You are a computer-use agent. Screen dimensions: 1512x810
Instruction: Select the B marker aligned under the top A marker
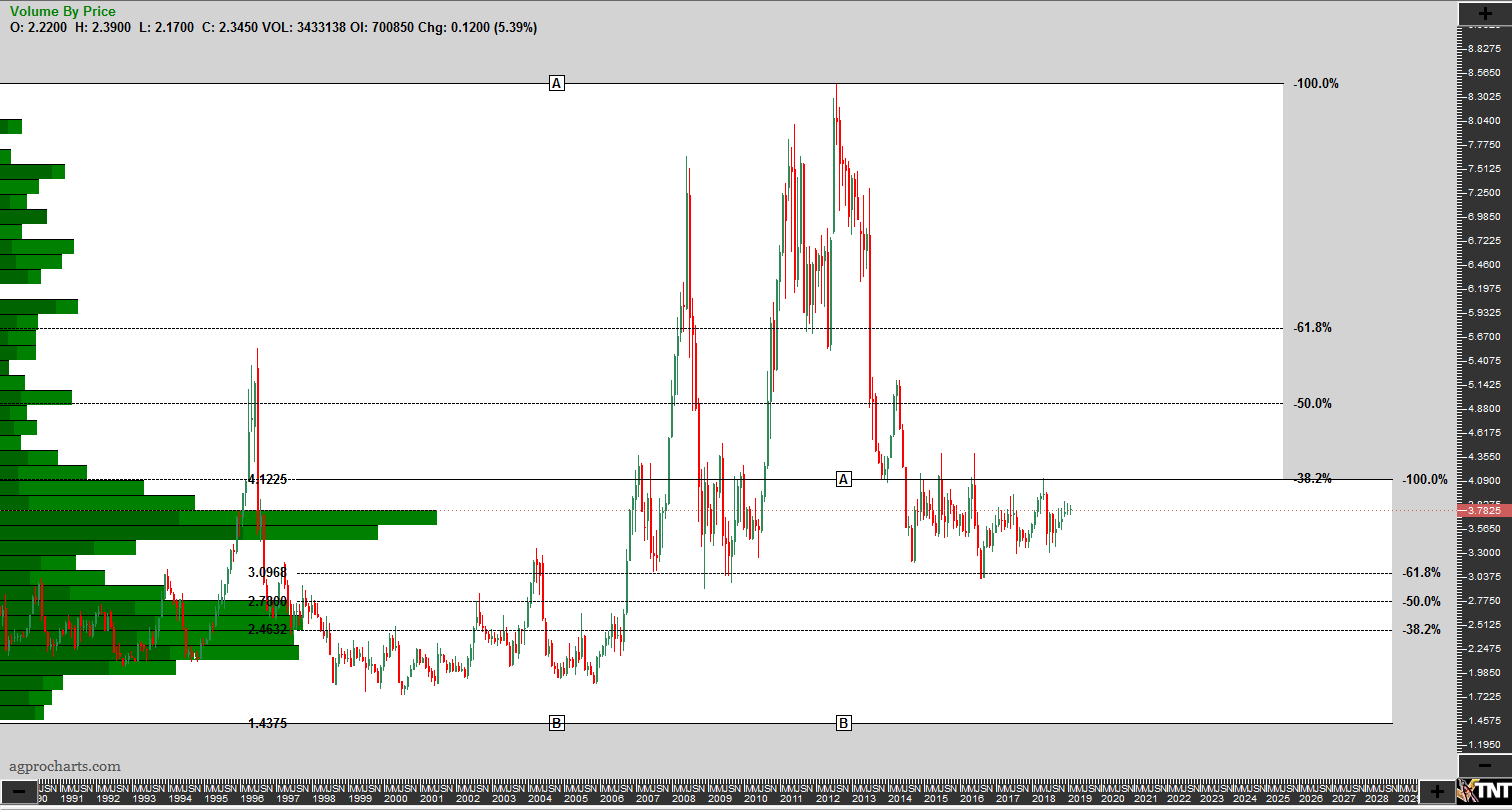[557, 722]
